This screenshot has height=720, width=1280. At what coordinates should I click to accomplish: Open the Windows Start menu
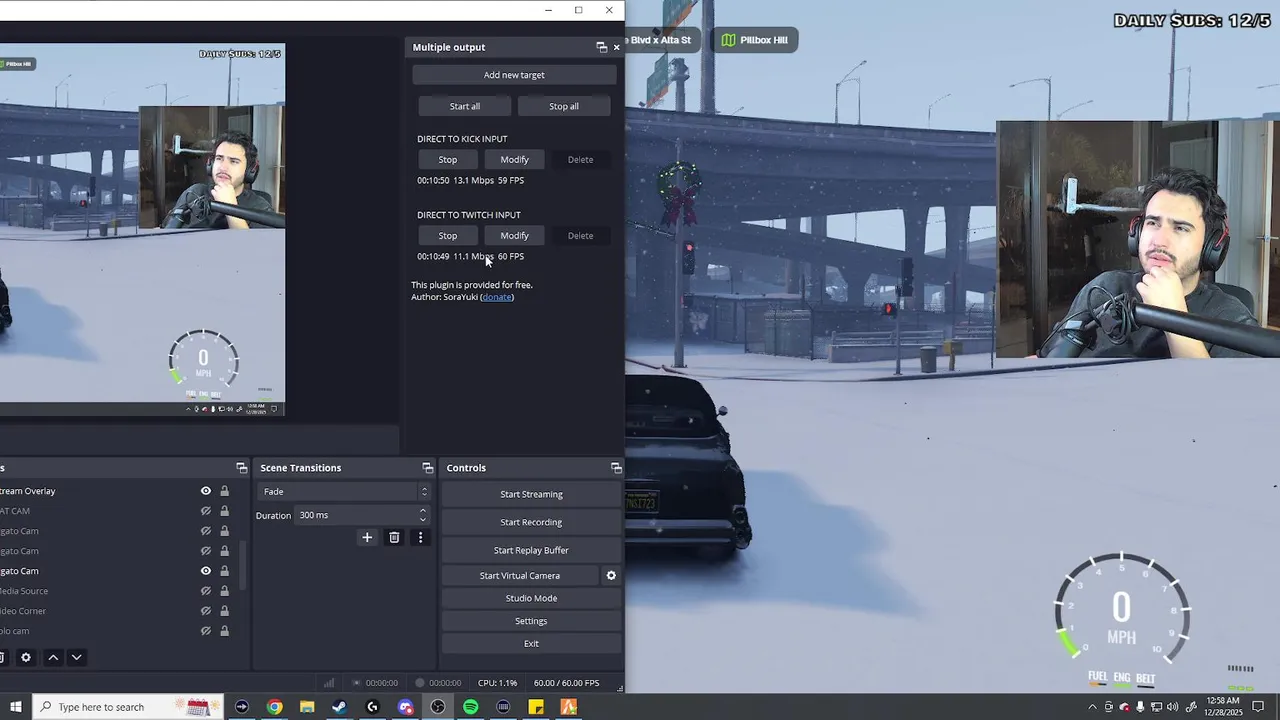(15, 707)
